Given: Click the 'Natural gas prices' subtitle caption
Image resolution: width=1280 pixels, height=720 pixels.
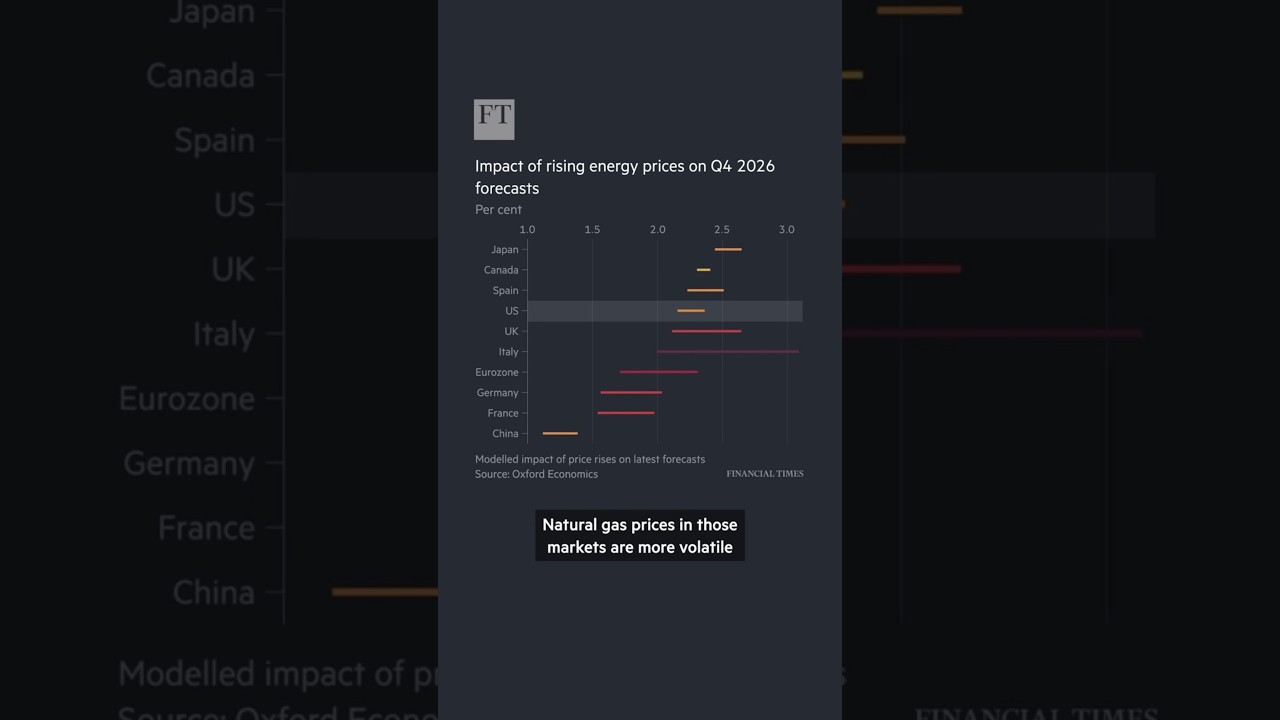Looking at the screenshot, I should (x=640, y=536).
